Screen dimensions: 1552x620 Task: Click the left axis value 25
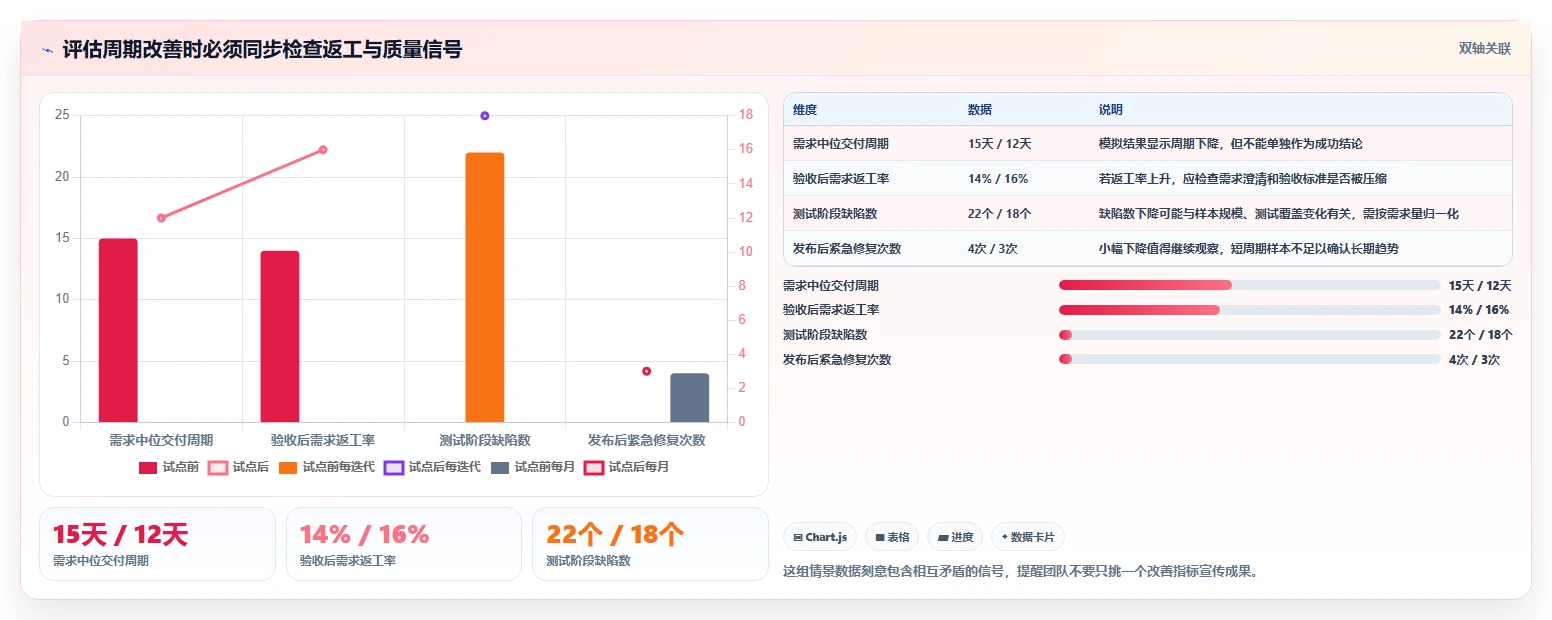coord(62,116)
